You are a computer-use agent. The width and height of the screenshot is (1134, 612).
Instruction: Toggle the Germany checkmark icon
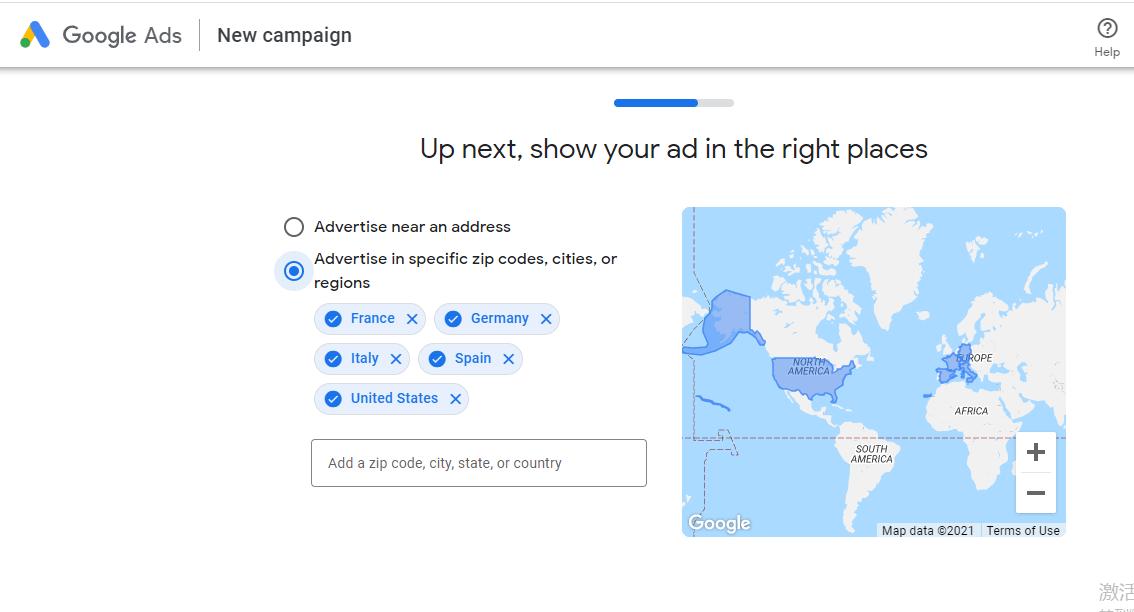click(x=453, y=319)
